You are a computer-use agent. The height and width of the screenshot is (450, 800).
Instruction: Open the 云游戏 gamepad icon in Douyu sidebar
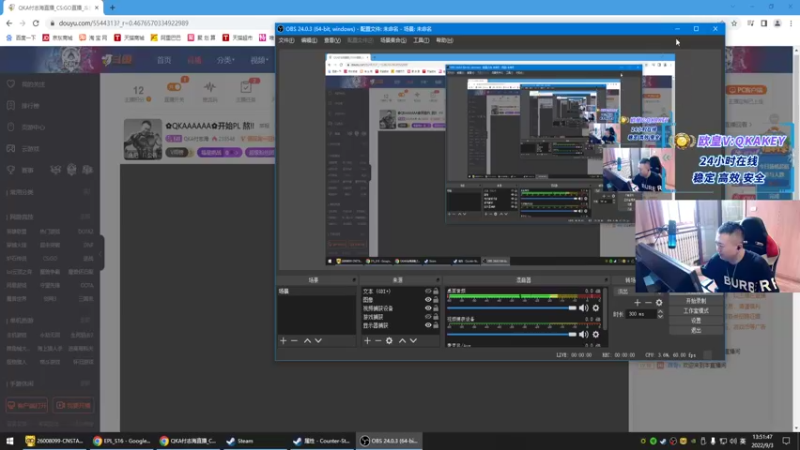[11, 148]
